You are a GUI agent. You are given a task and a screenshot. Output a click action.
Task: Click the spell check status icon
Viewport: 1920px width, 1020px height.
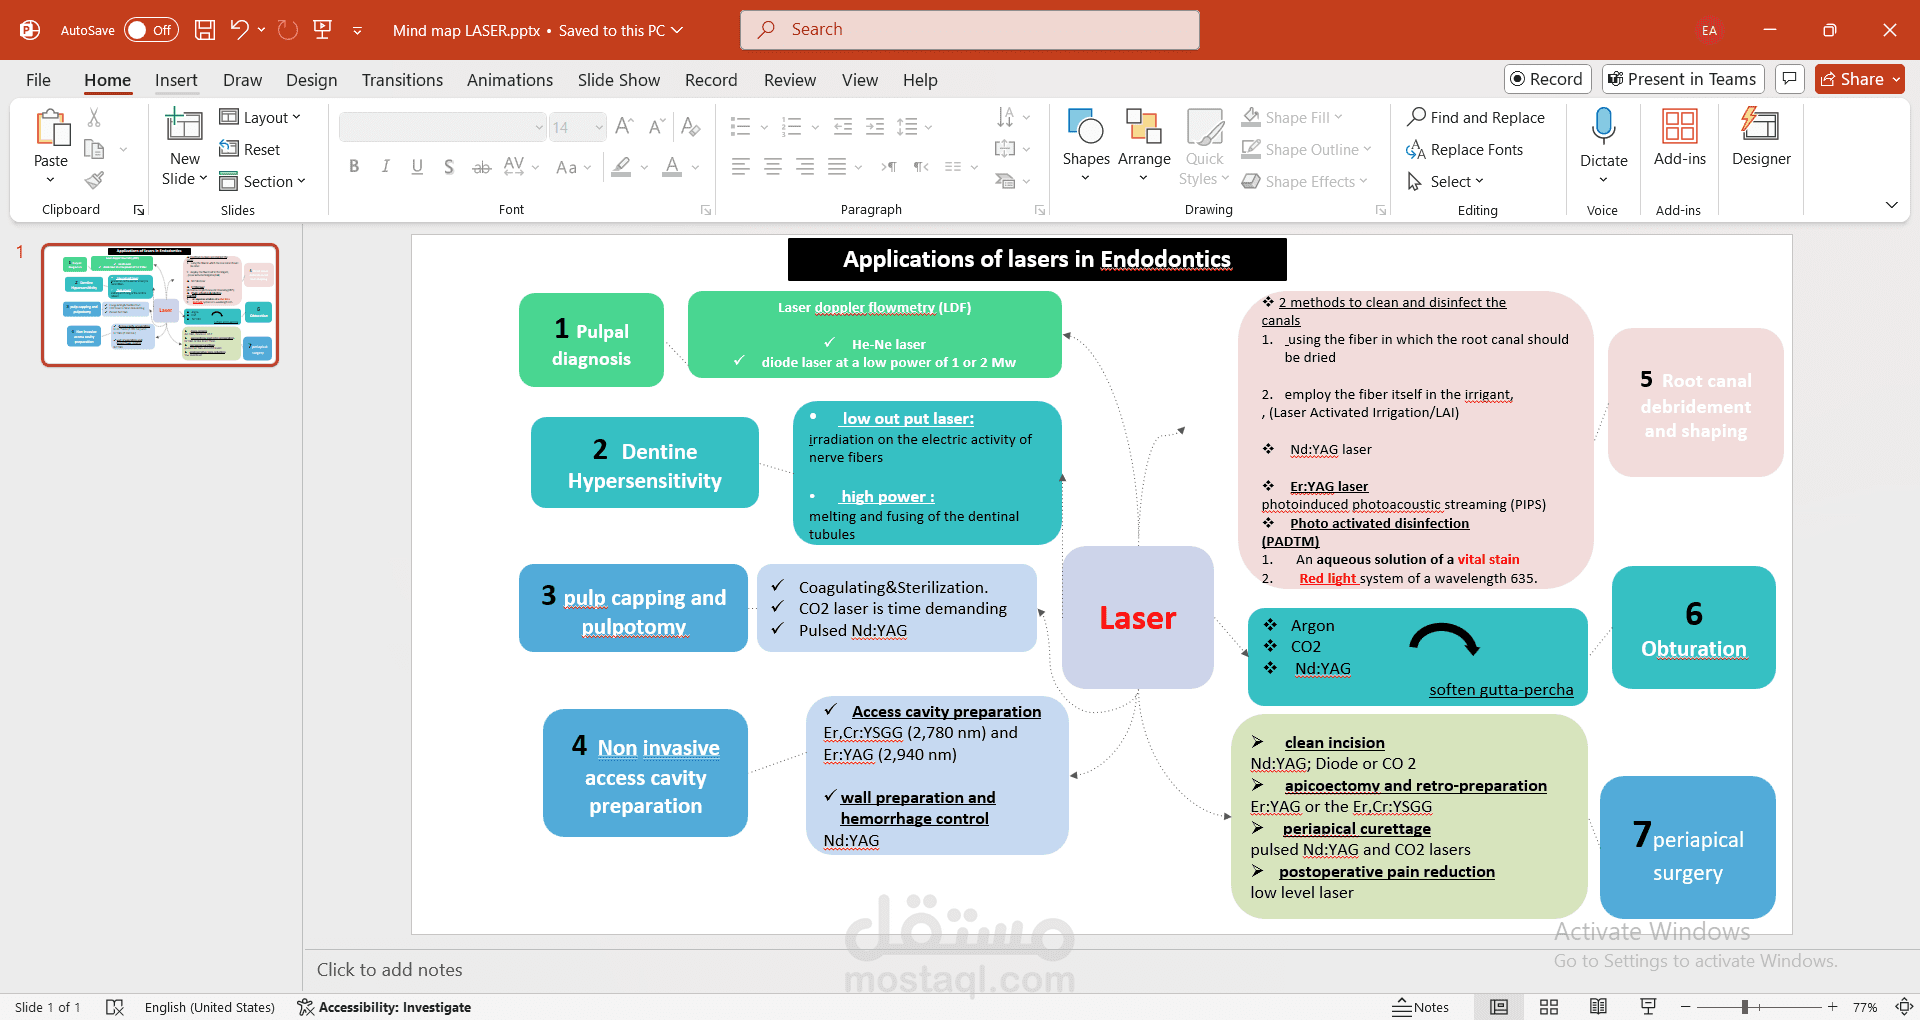115,1007
